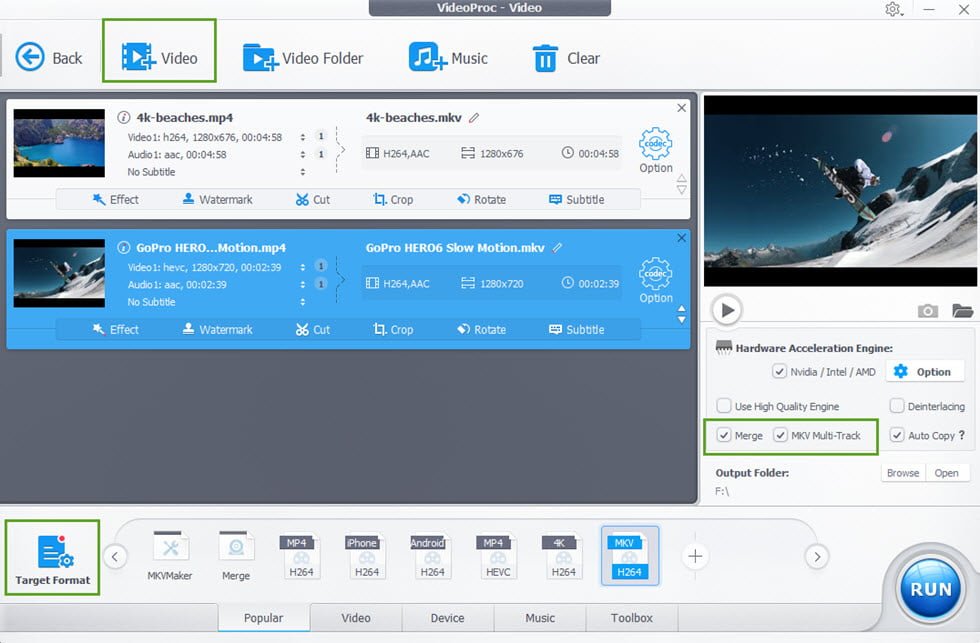Click the Add Video Folder icon
980x643 pixels.
tap(260, 58)
